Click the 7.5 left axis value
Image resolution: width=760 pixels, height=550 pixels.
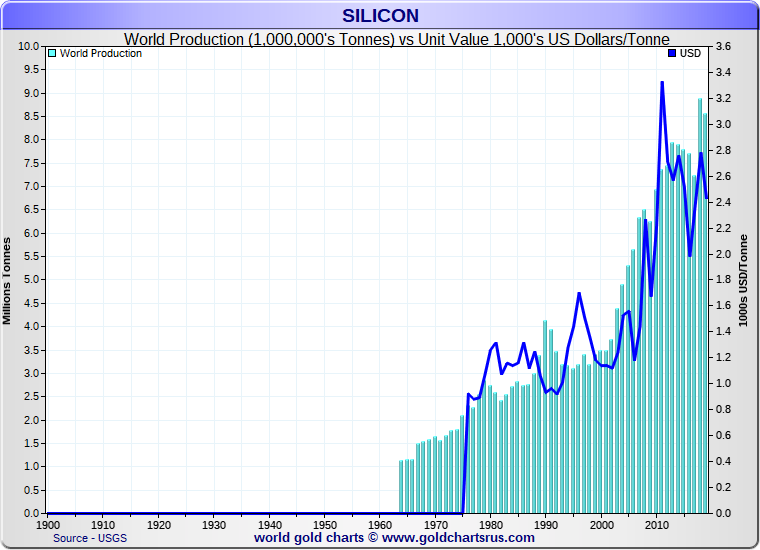point(32,163)
